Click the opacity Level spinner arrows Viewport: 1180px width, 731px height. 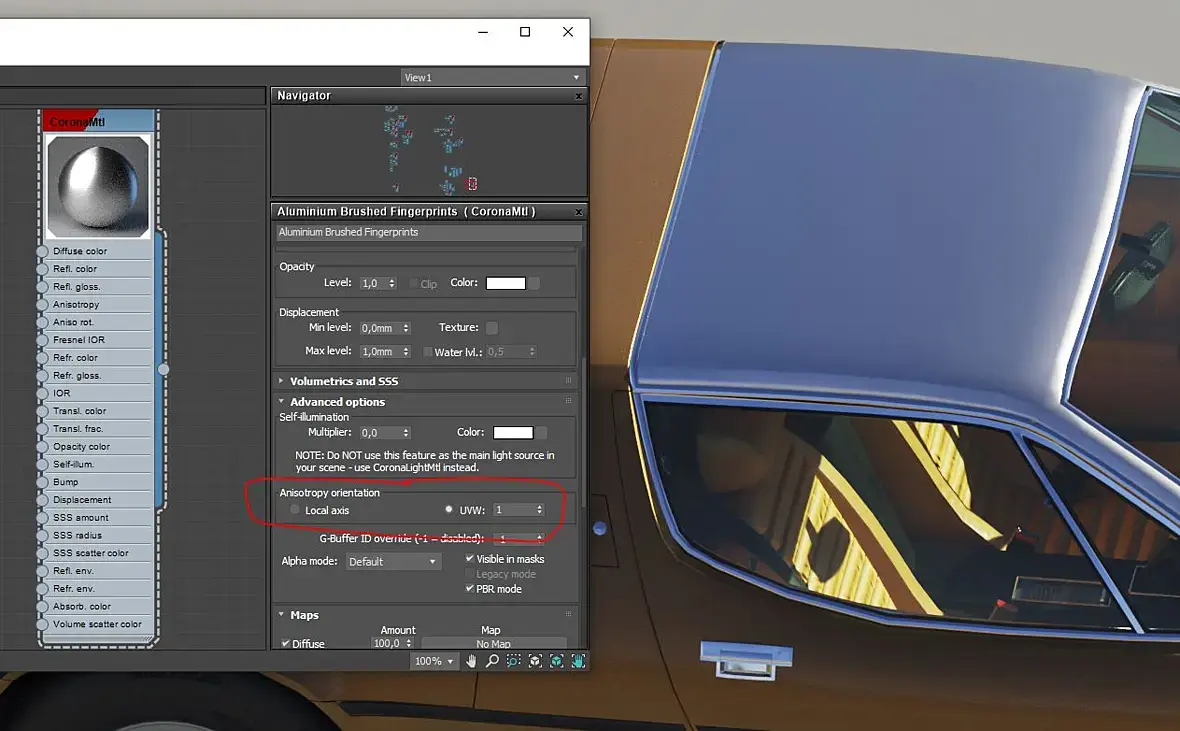[x=392, y=284]
